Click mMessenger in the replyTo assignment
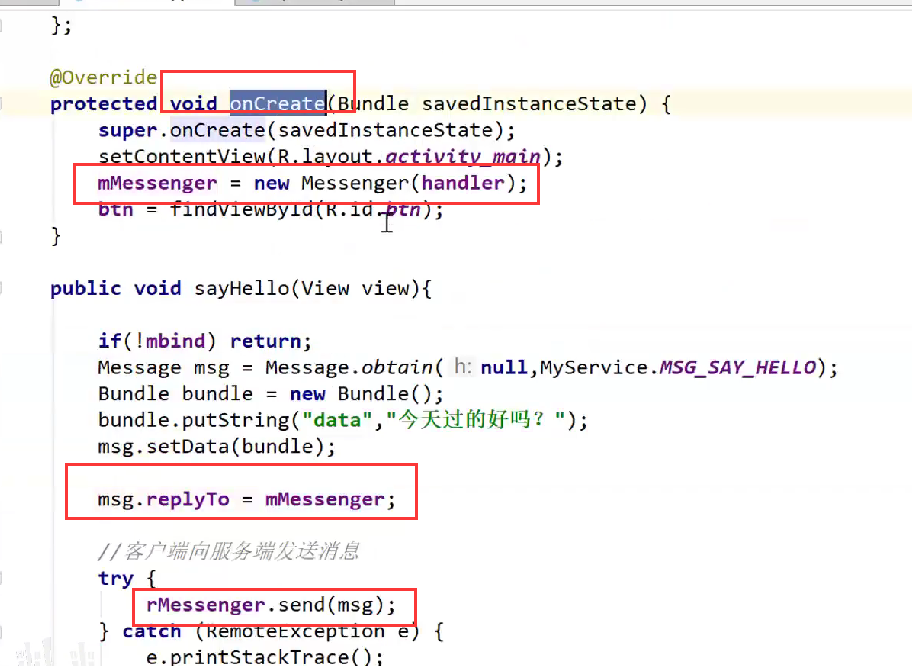Viewport: 912px width, 666px height. point(325,500)
